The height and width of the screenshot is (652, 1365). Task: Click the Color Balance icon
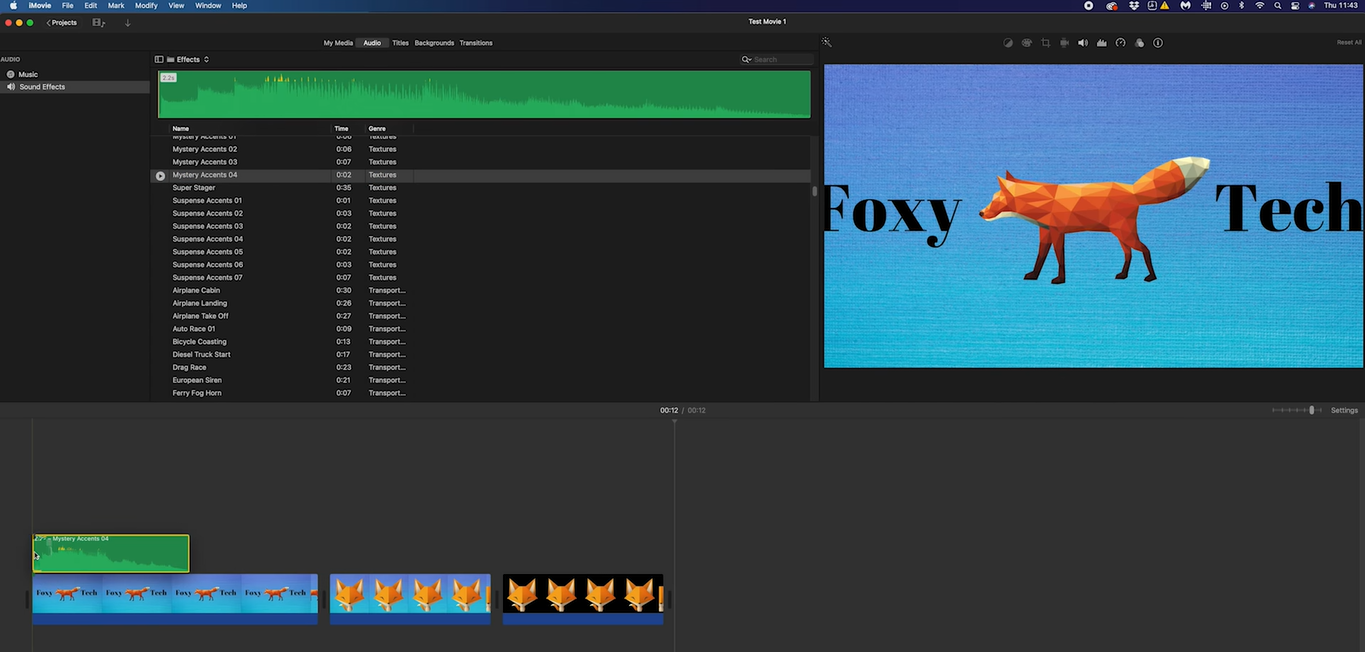[x=1008, y=42]
